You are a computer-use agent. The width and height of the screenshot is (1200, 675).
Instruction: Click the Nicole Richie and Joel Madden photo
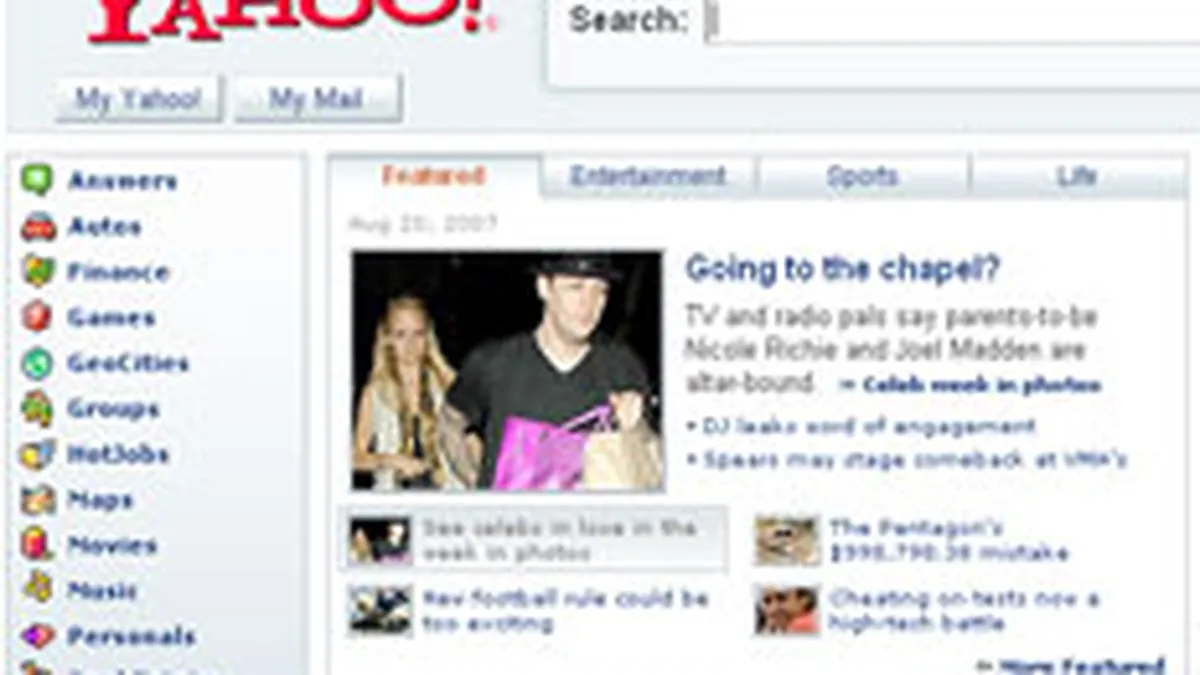point(507,371)
